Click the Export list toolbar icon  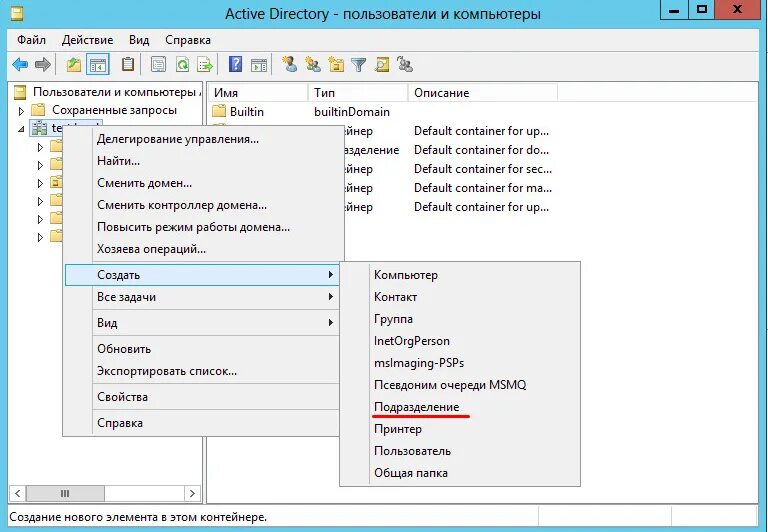205,64
